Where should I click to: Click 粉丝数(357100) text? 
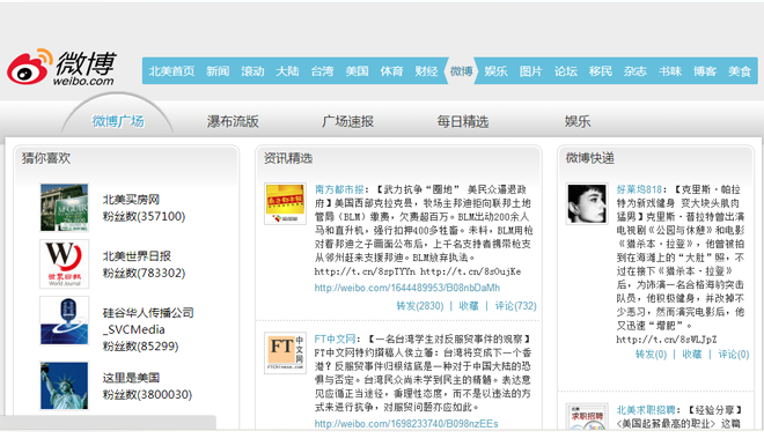tap(144, 216)
